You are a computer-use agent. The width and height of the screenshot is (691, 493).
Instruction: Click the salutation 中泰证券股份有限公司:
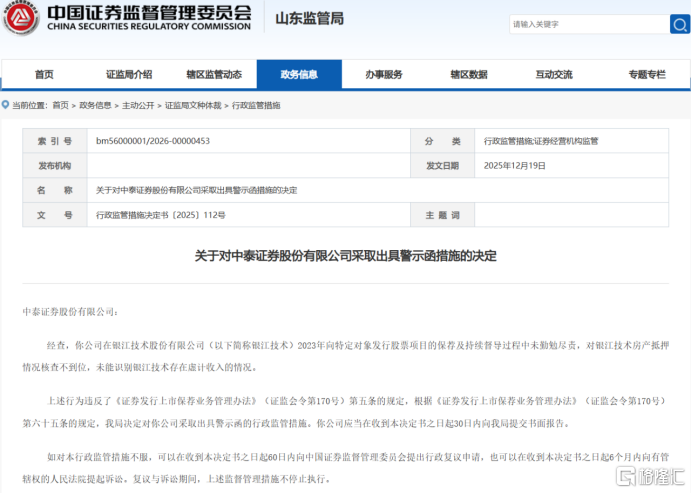[71, 312]
